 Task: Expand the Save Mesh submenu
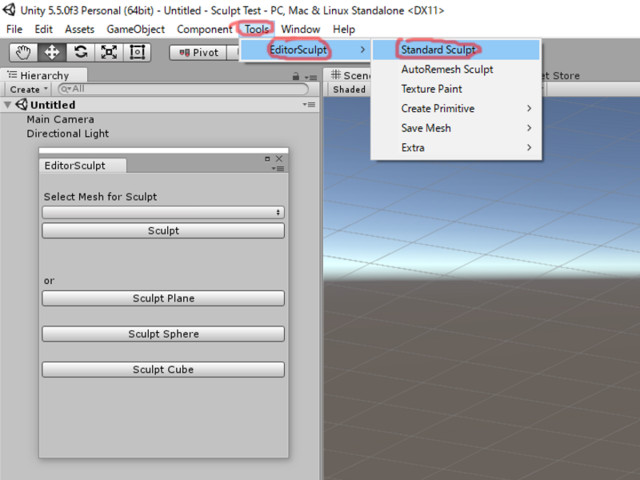456,128
